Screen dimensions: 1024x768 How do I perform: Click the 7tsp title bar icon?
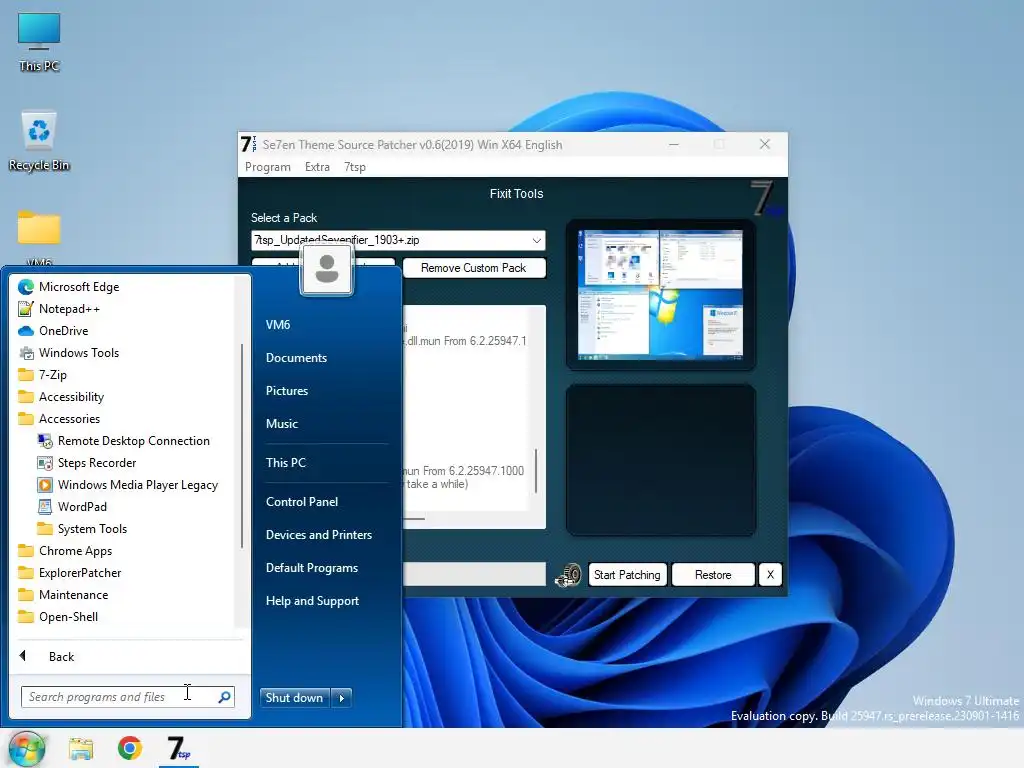tap(249, 144)
